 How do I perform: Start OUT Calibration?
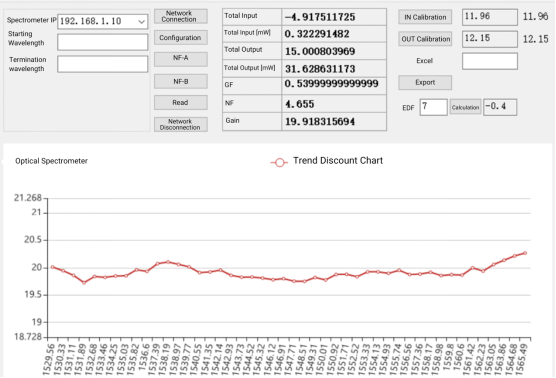pyautogui.click(x=425, y=39)
